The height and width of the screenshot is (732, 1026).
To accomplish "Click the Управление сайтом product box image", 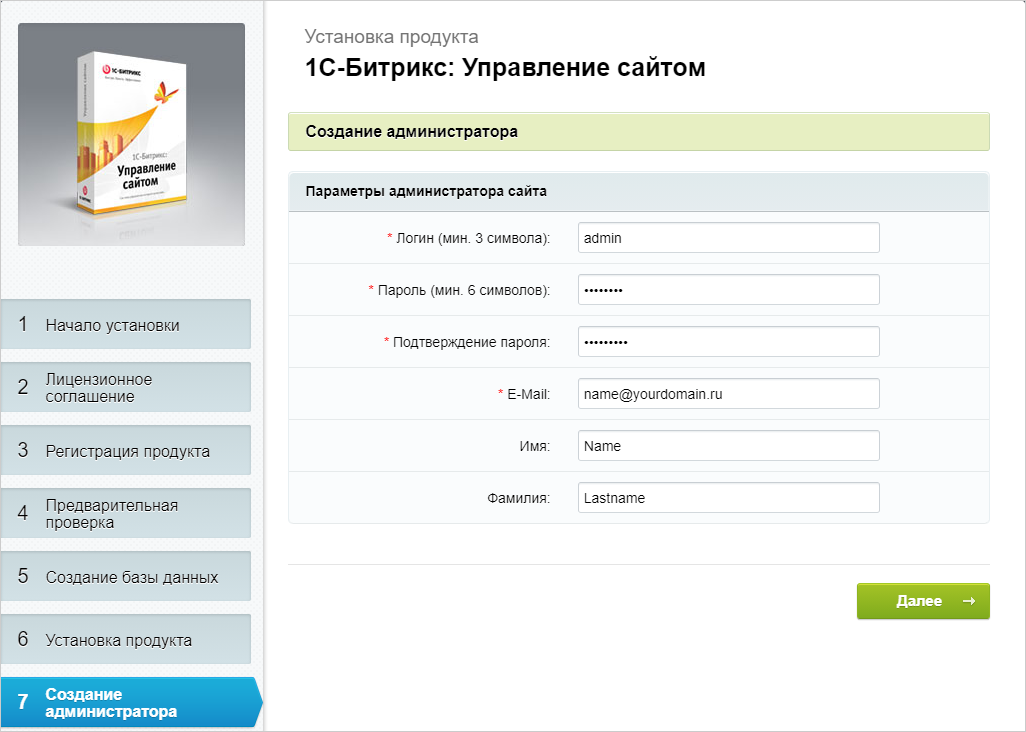I will point(130,135).
